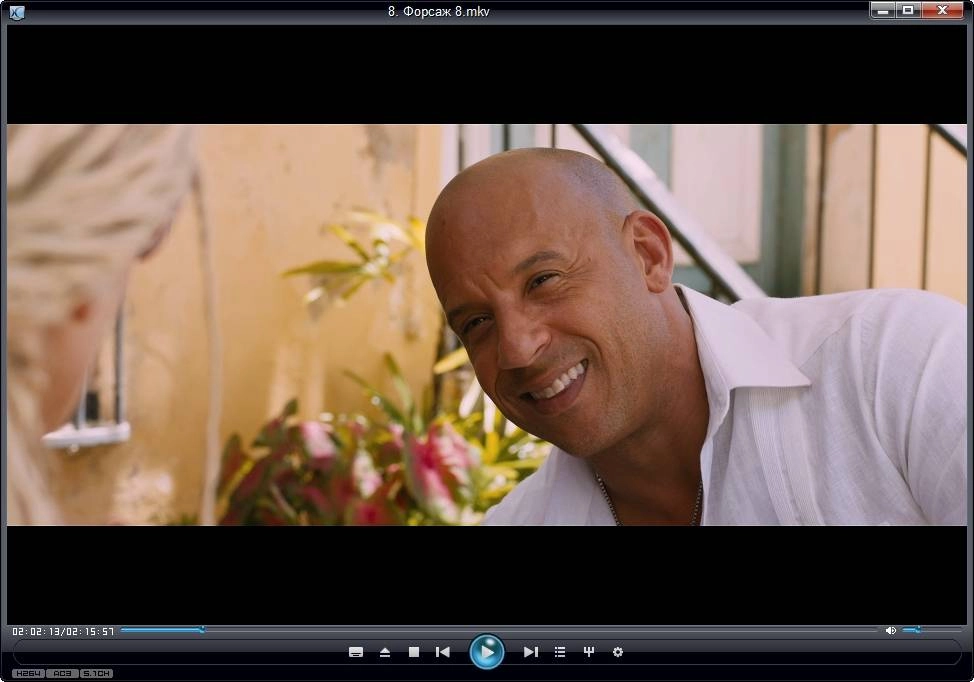
Task: Click the video frame to toggle playback
Action: click(x=487, y=325)
